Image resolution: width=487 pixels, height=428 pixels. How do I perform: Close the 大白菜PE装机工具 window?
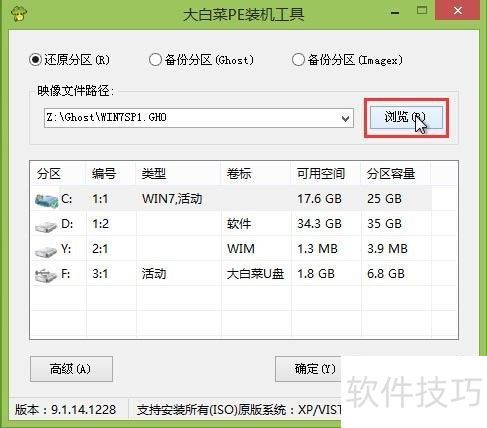(458, 11)
